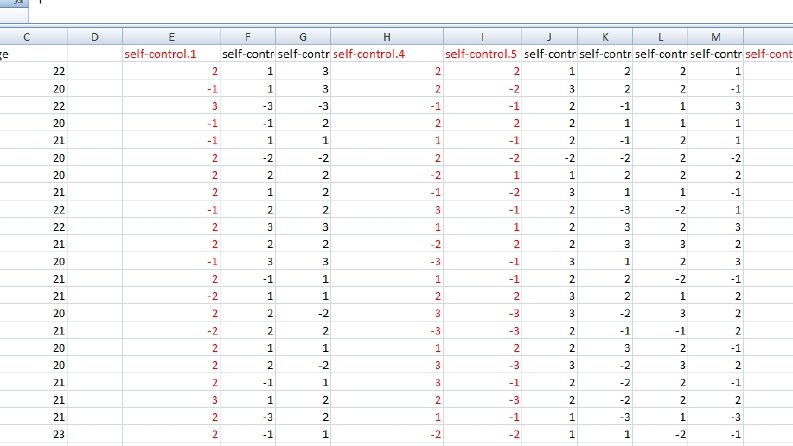The image size is (793, 446).
Task: Click truncated self-contr label in column F
Action: coord(248,54)
